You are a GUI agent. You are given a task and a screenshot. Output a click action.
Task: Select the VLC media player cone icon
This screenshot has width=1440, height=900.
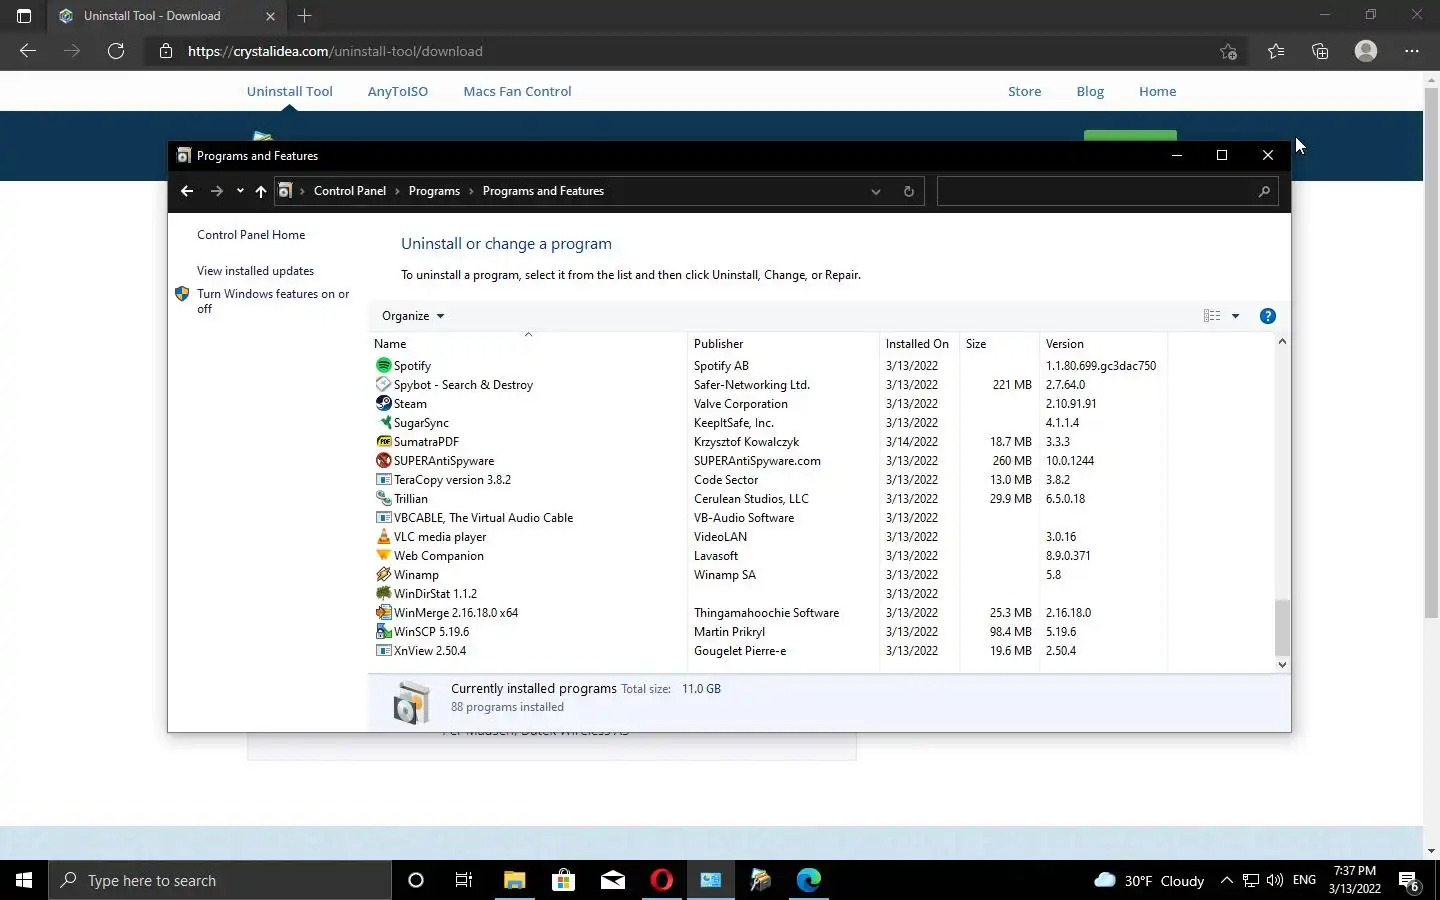pyautogui.click(x=383, y=537)
